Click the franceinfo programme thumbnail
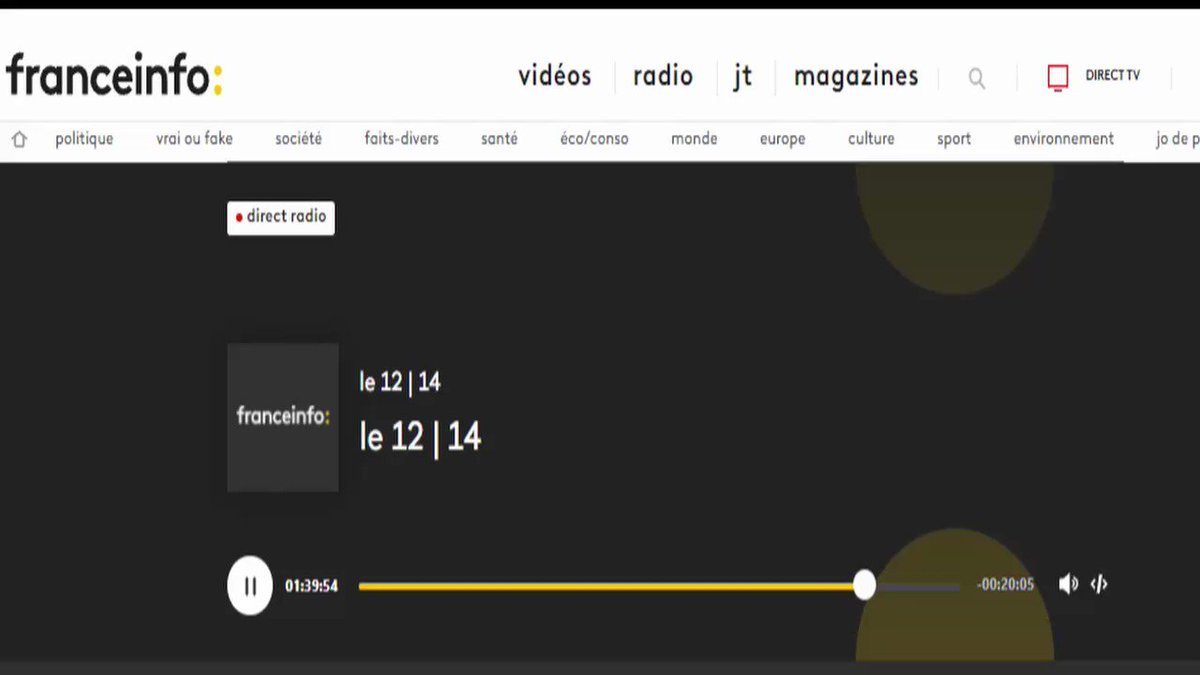 [283, 417]
